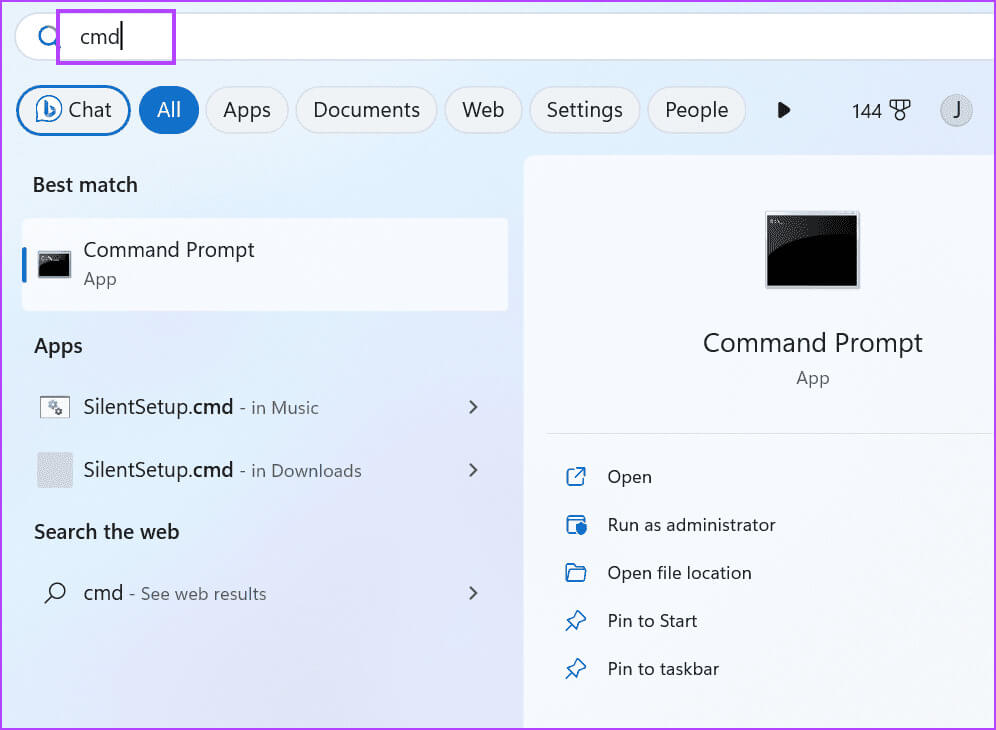Viewport: 996px width, 730px height.
Task: Click the search magnifier icon
Action: pyautogui.click(x=48, y=36)
